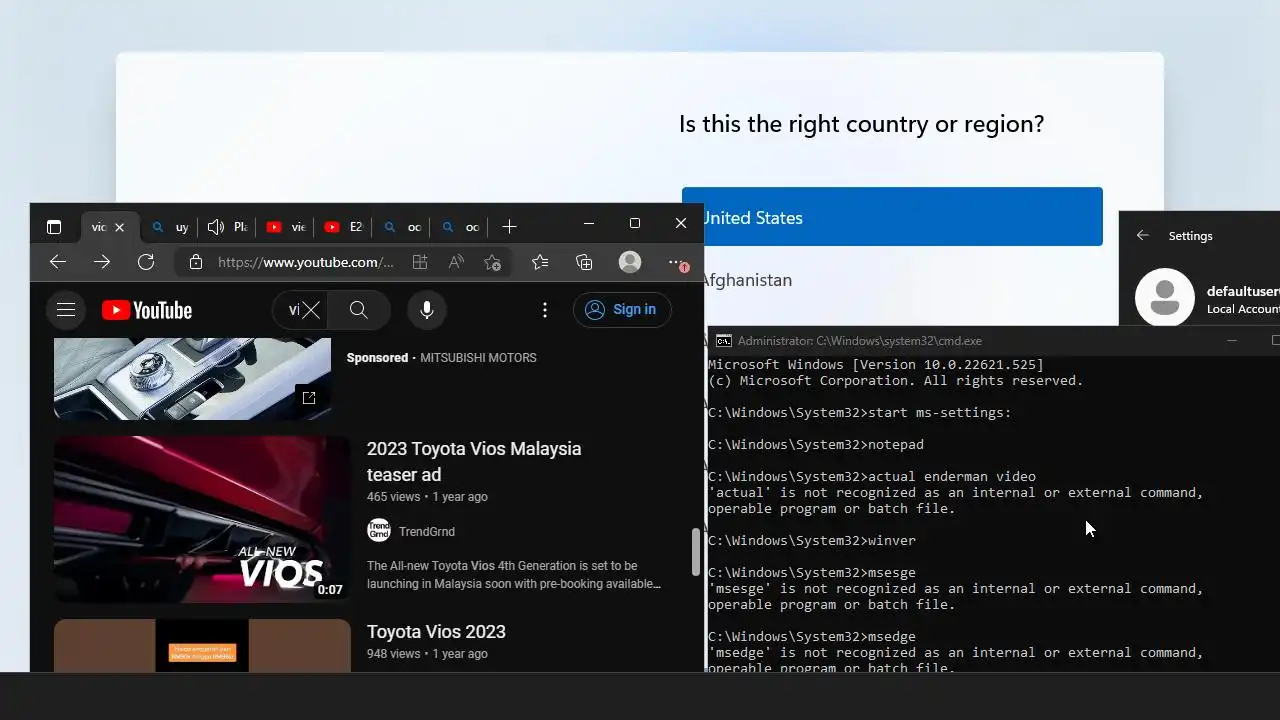Open '2023 Toyota Vios Malaysia teaser ad' title
The width and height of the screenshot is (1280, 720).
tap(474, 461)
